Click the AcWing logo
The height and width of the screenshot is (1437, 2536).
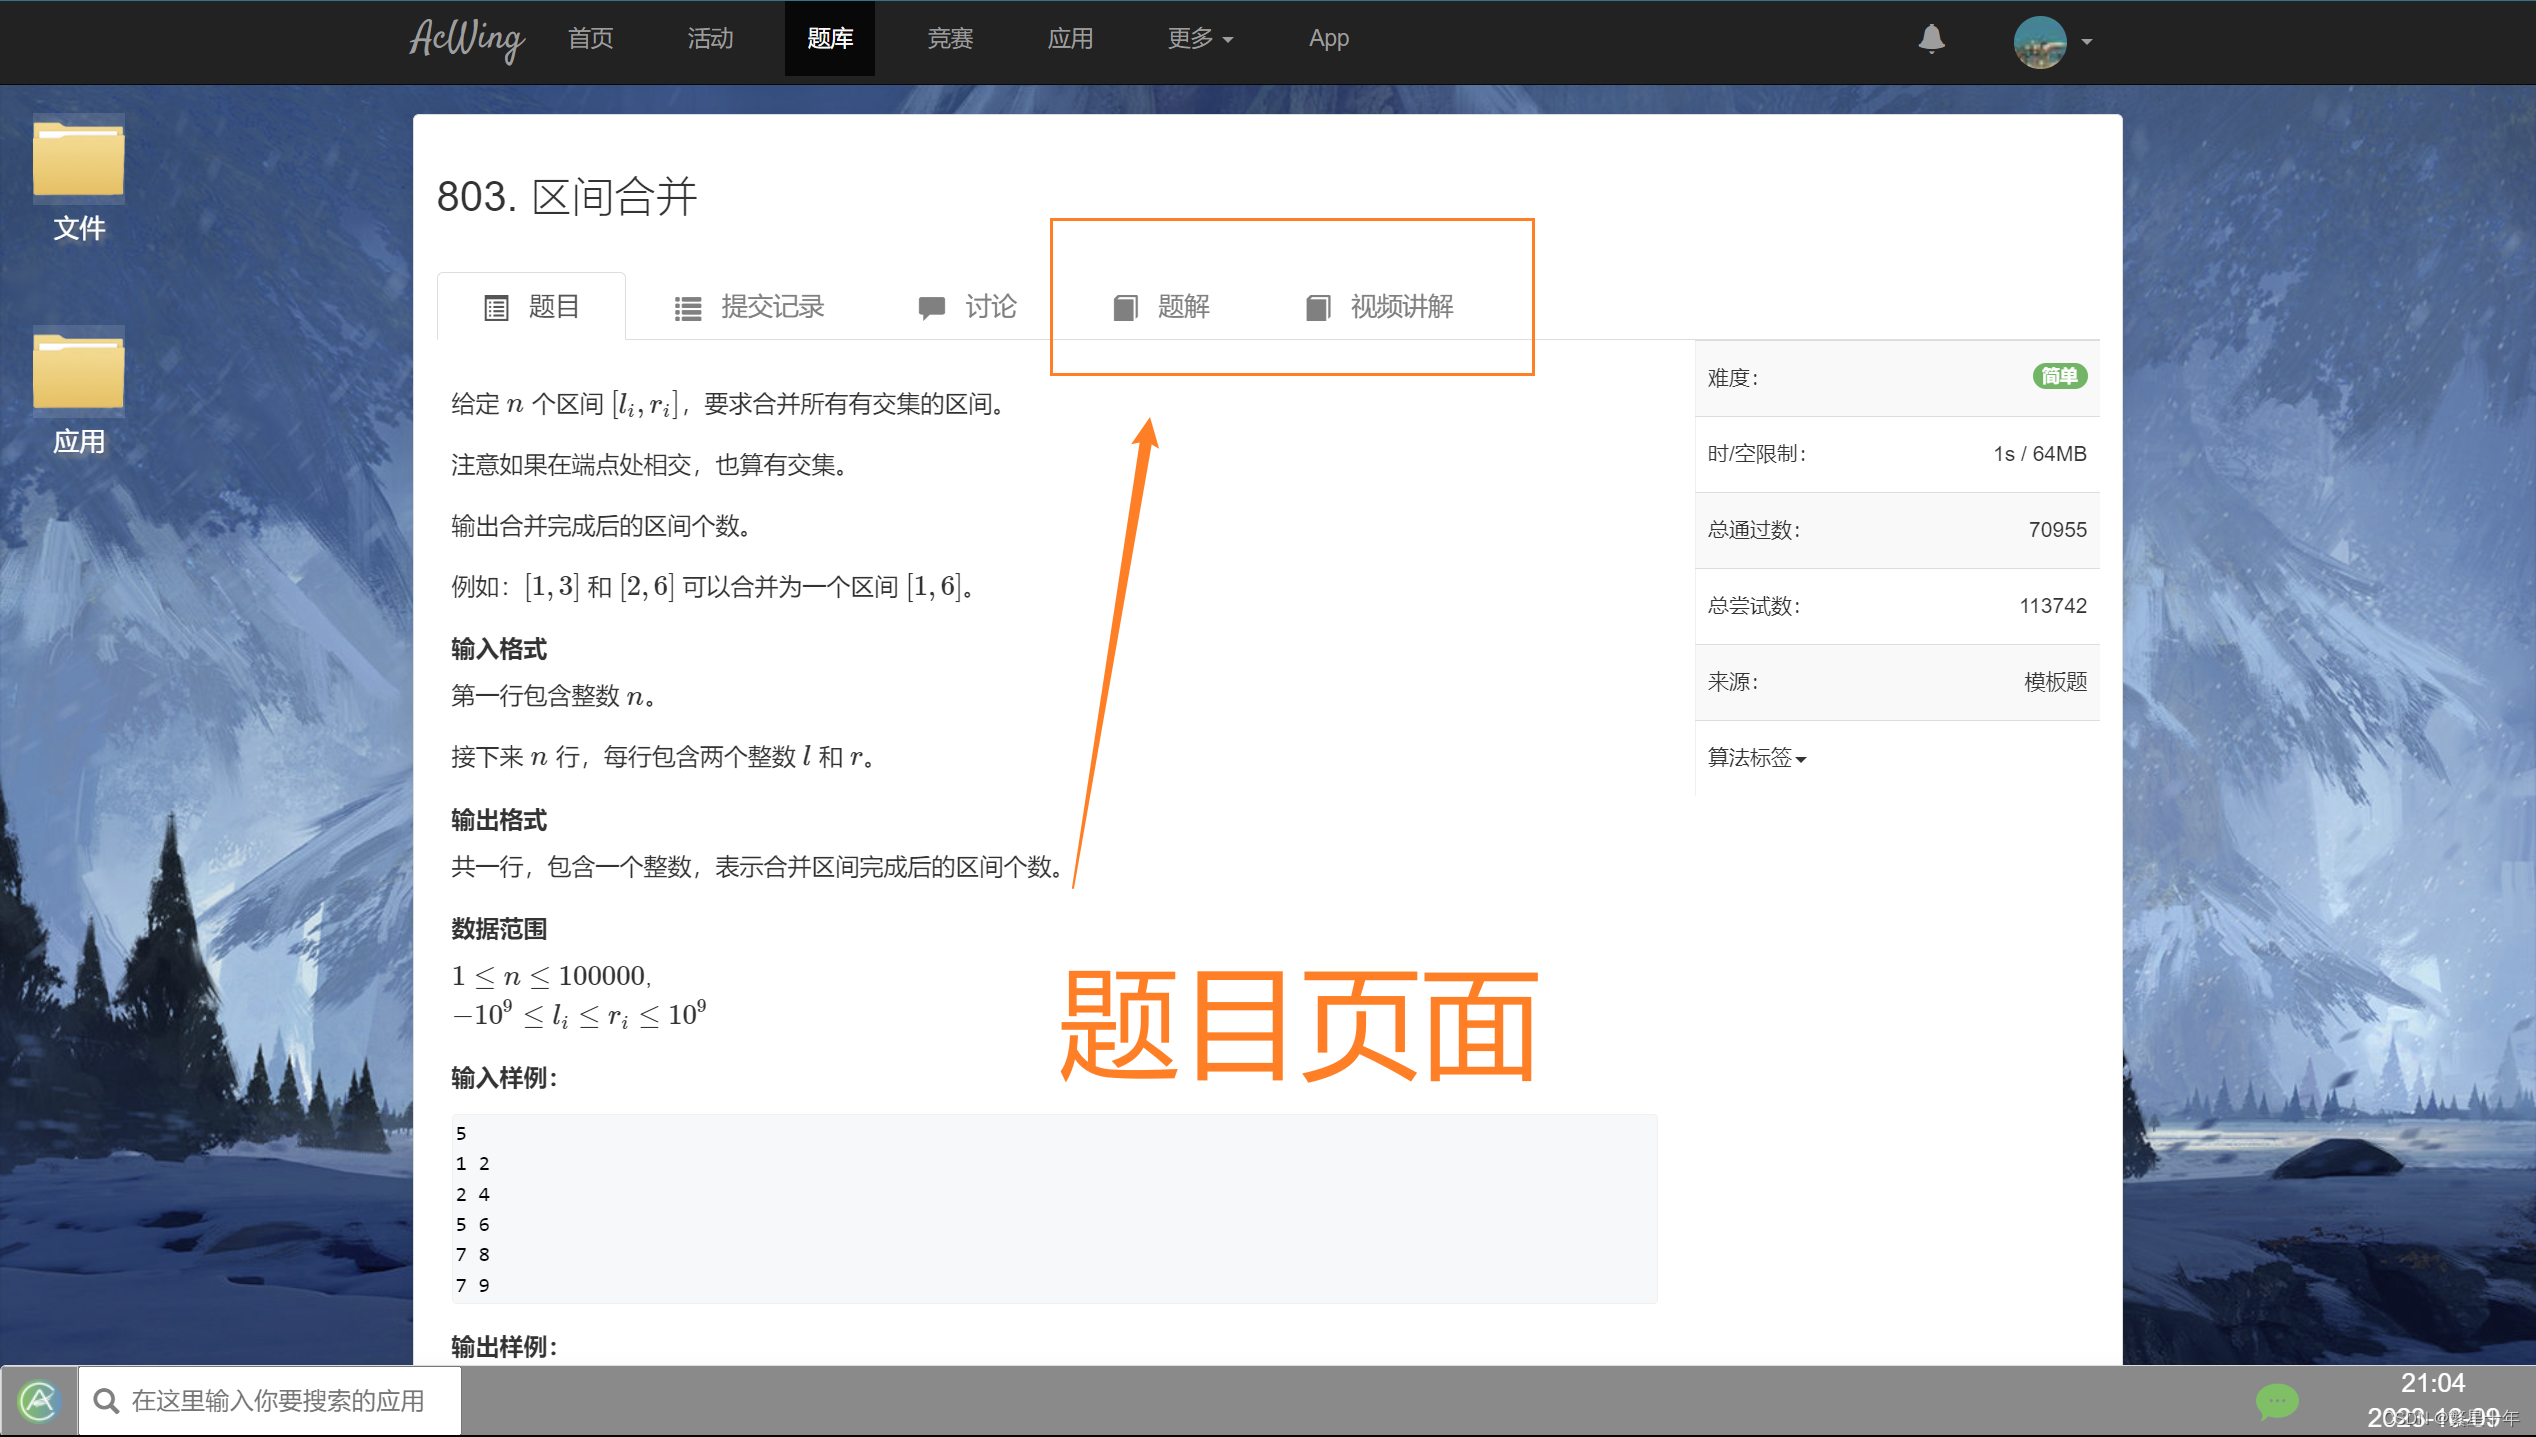click(467, 40)
